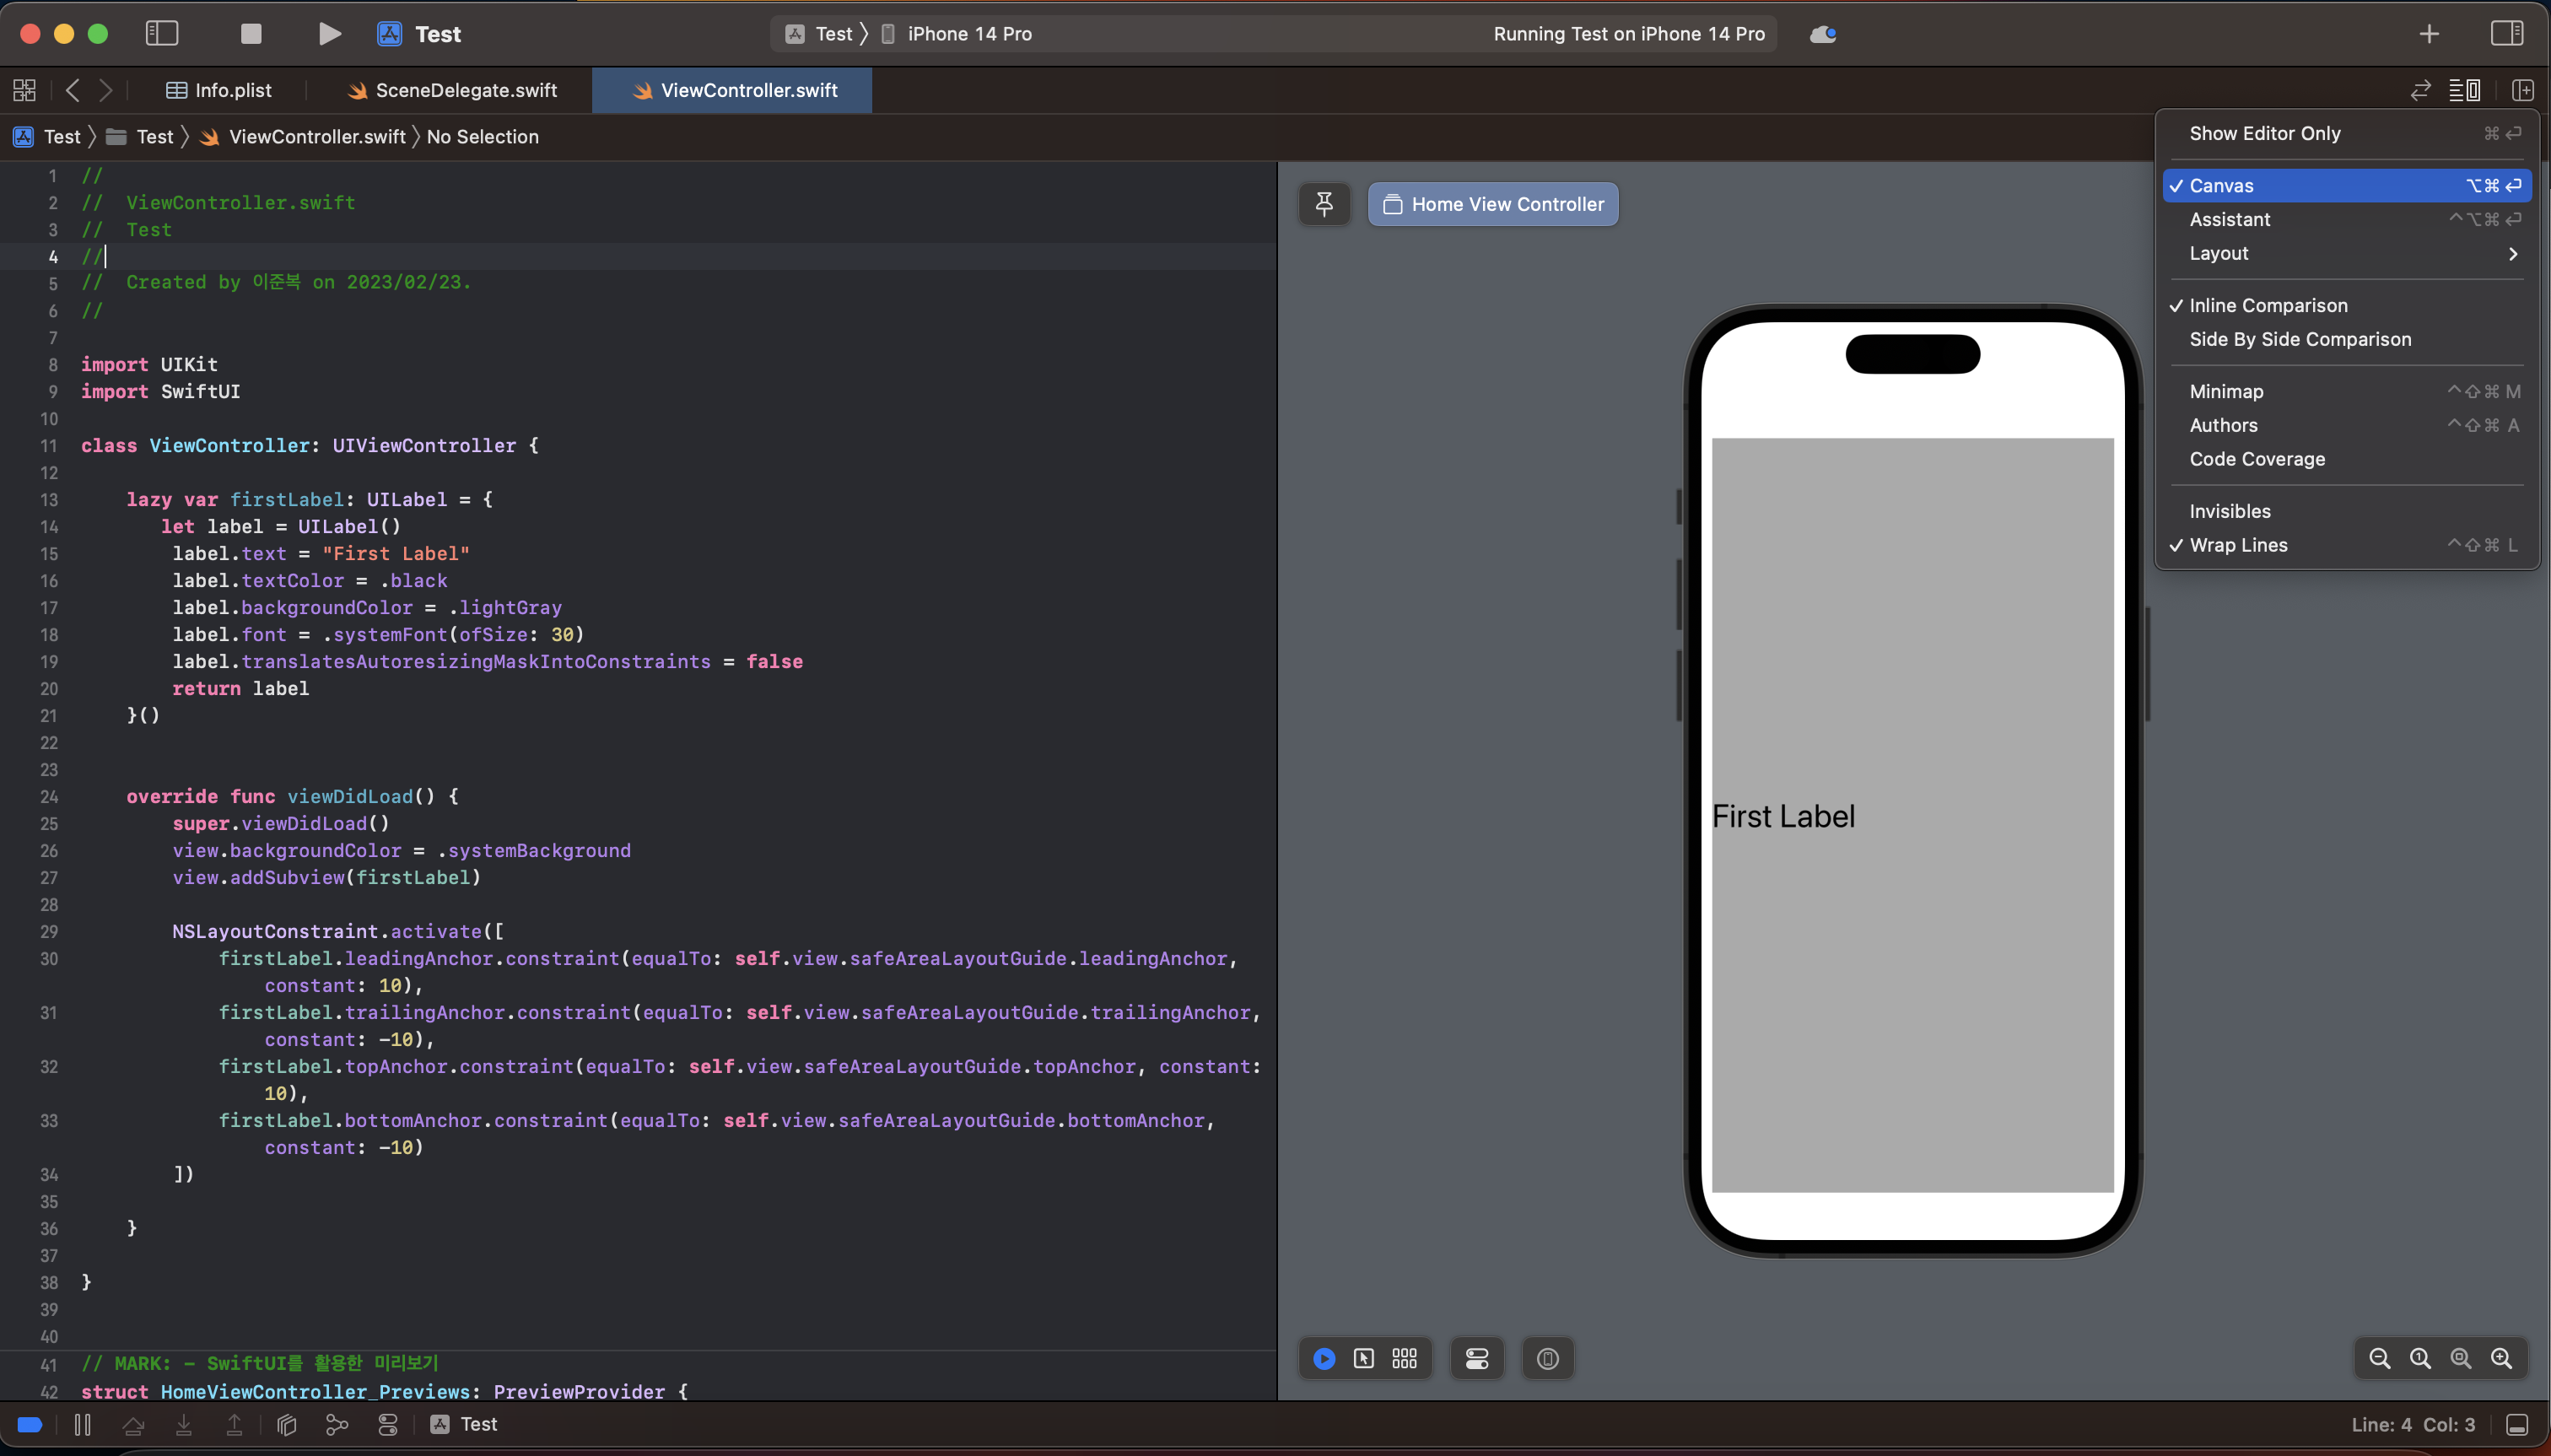Screen dimensions: 2551x1456
Task: Open preview device settings icon
Action: (x=1477, y=1358)
